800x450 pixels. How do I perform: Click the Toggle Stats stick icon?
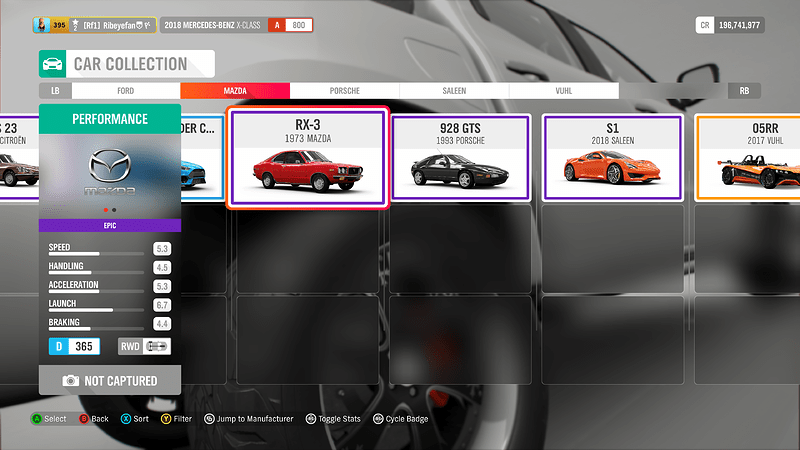coord(310,419)
